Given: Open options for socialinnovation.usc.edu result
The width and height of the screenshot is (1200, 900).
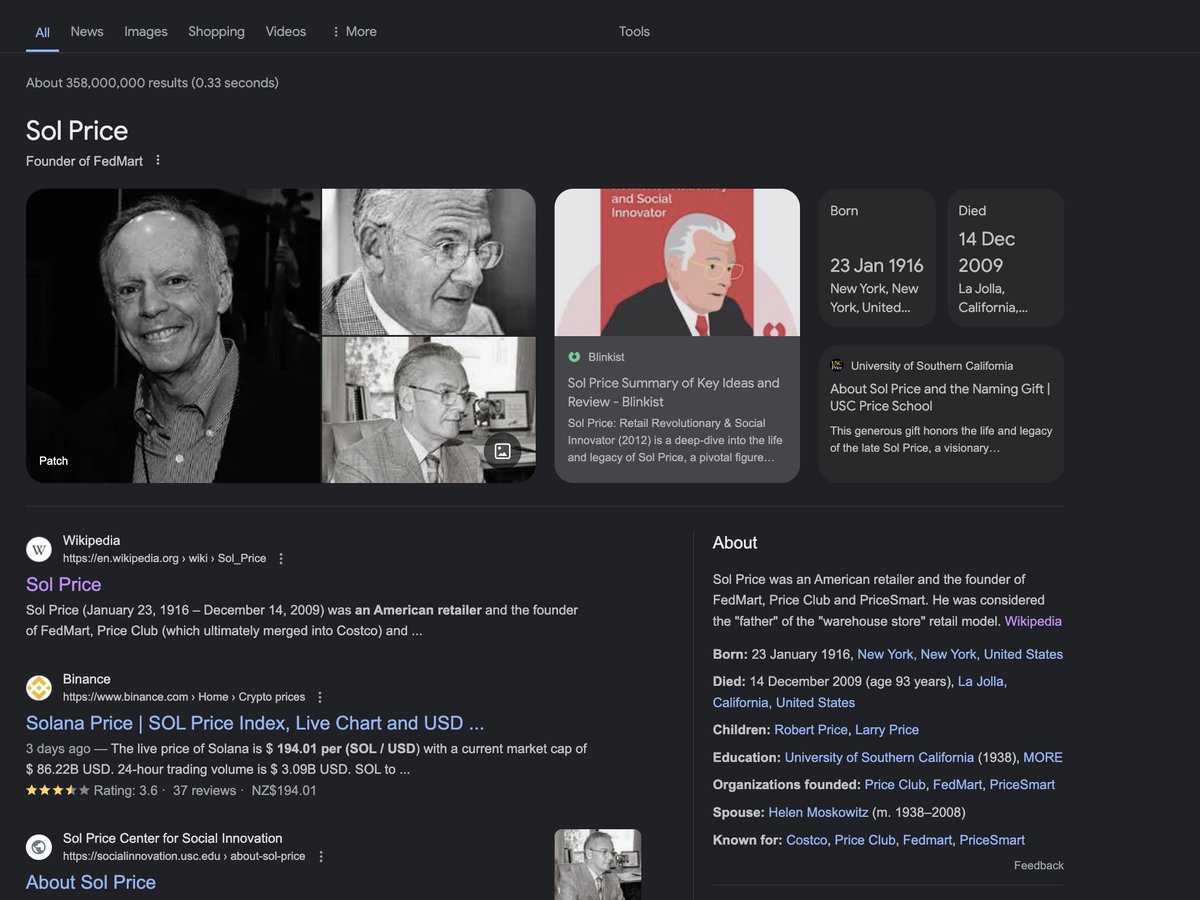Looking at the screenshot, I should (x=321, y=857).
